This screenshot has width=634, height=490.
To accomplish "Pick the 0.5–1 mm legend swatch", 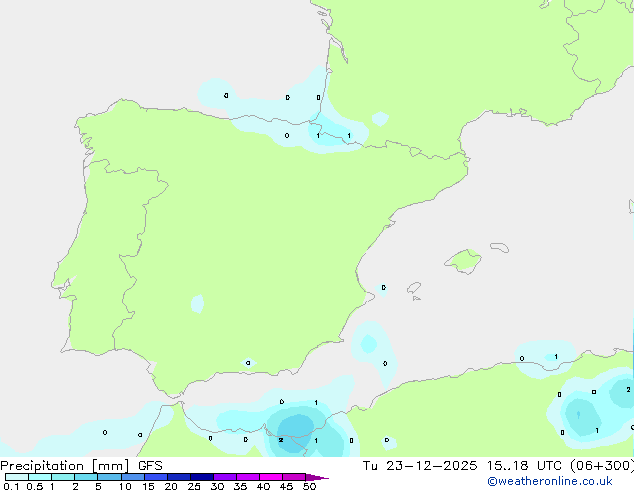I will tap(40, 477).
